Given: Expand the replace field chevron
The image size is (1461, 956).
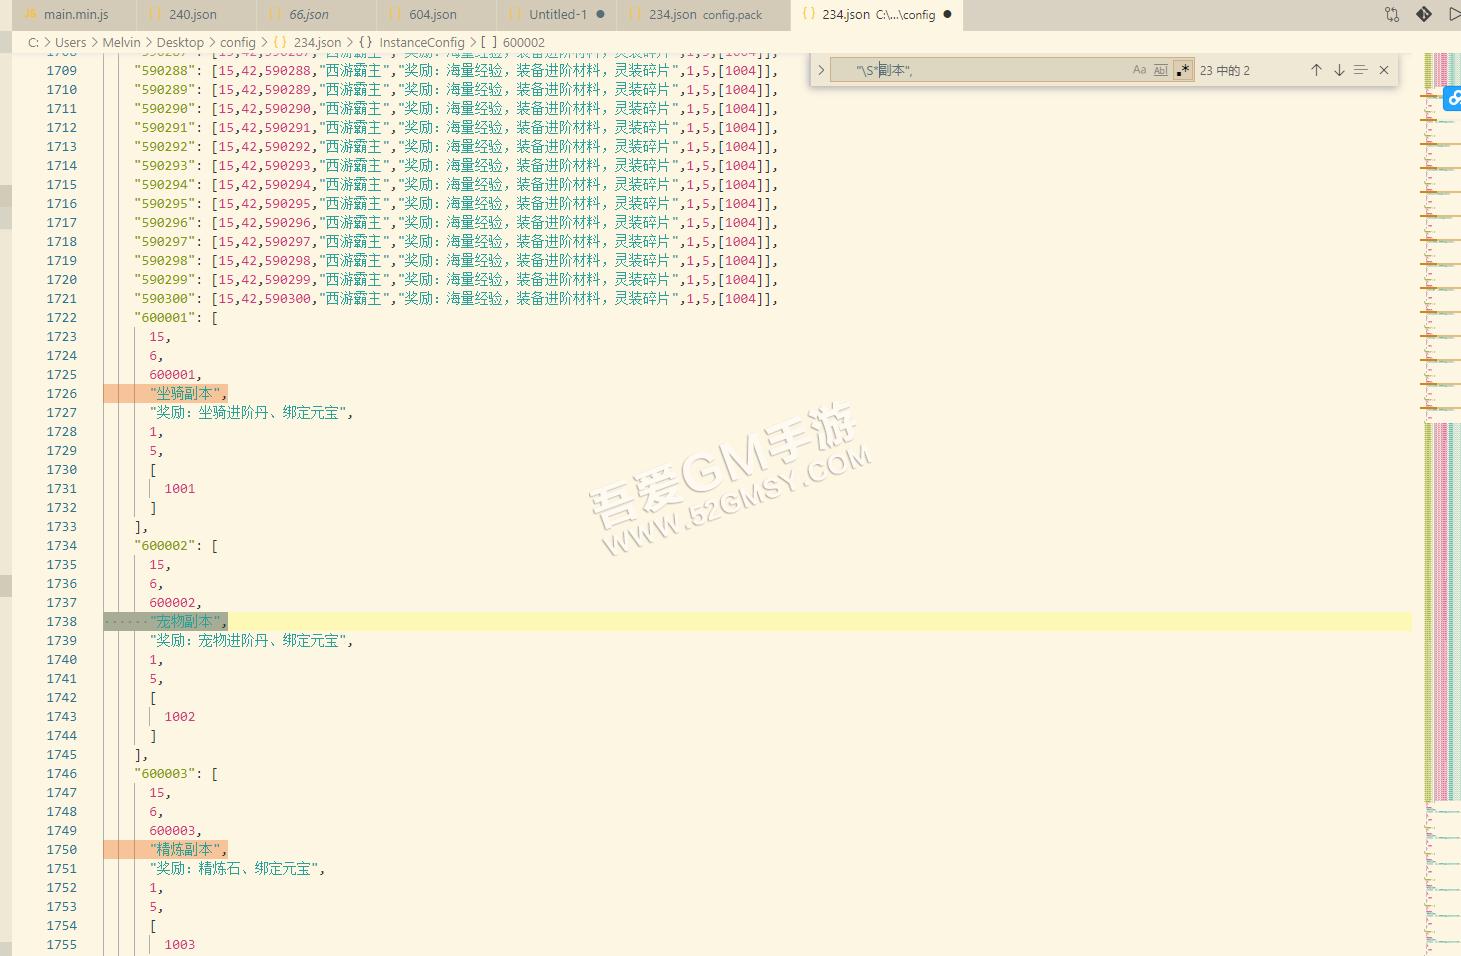Looking at the screenshot, I should click(821, 70).
